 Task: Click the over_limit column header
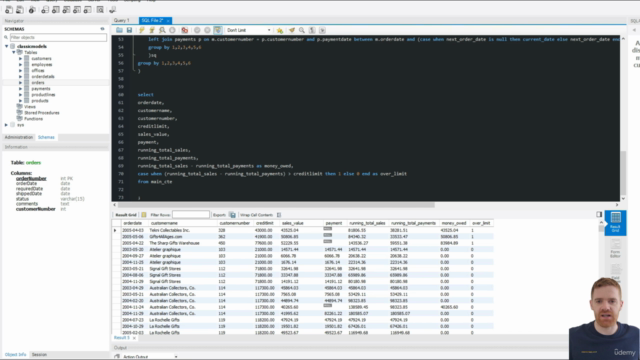[481, 223]
